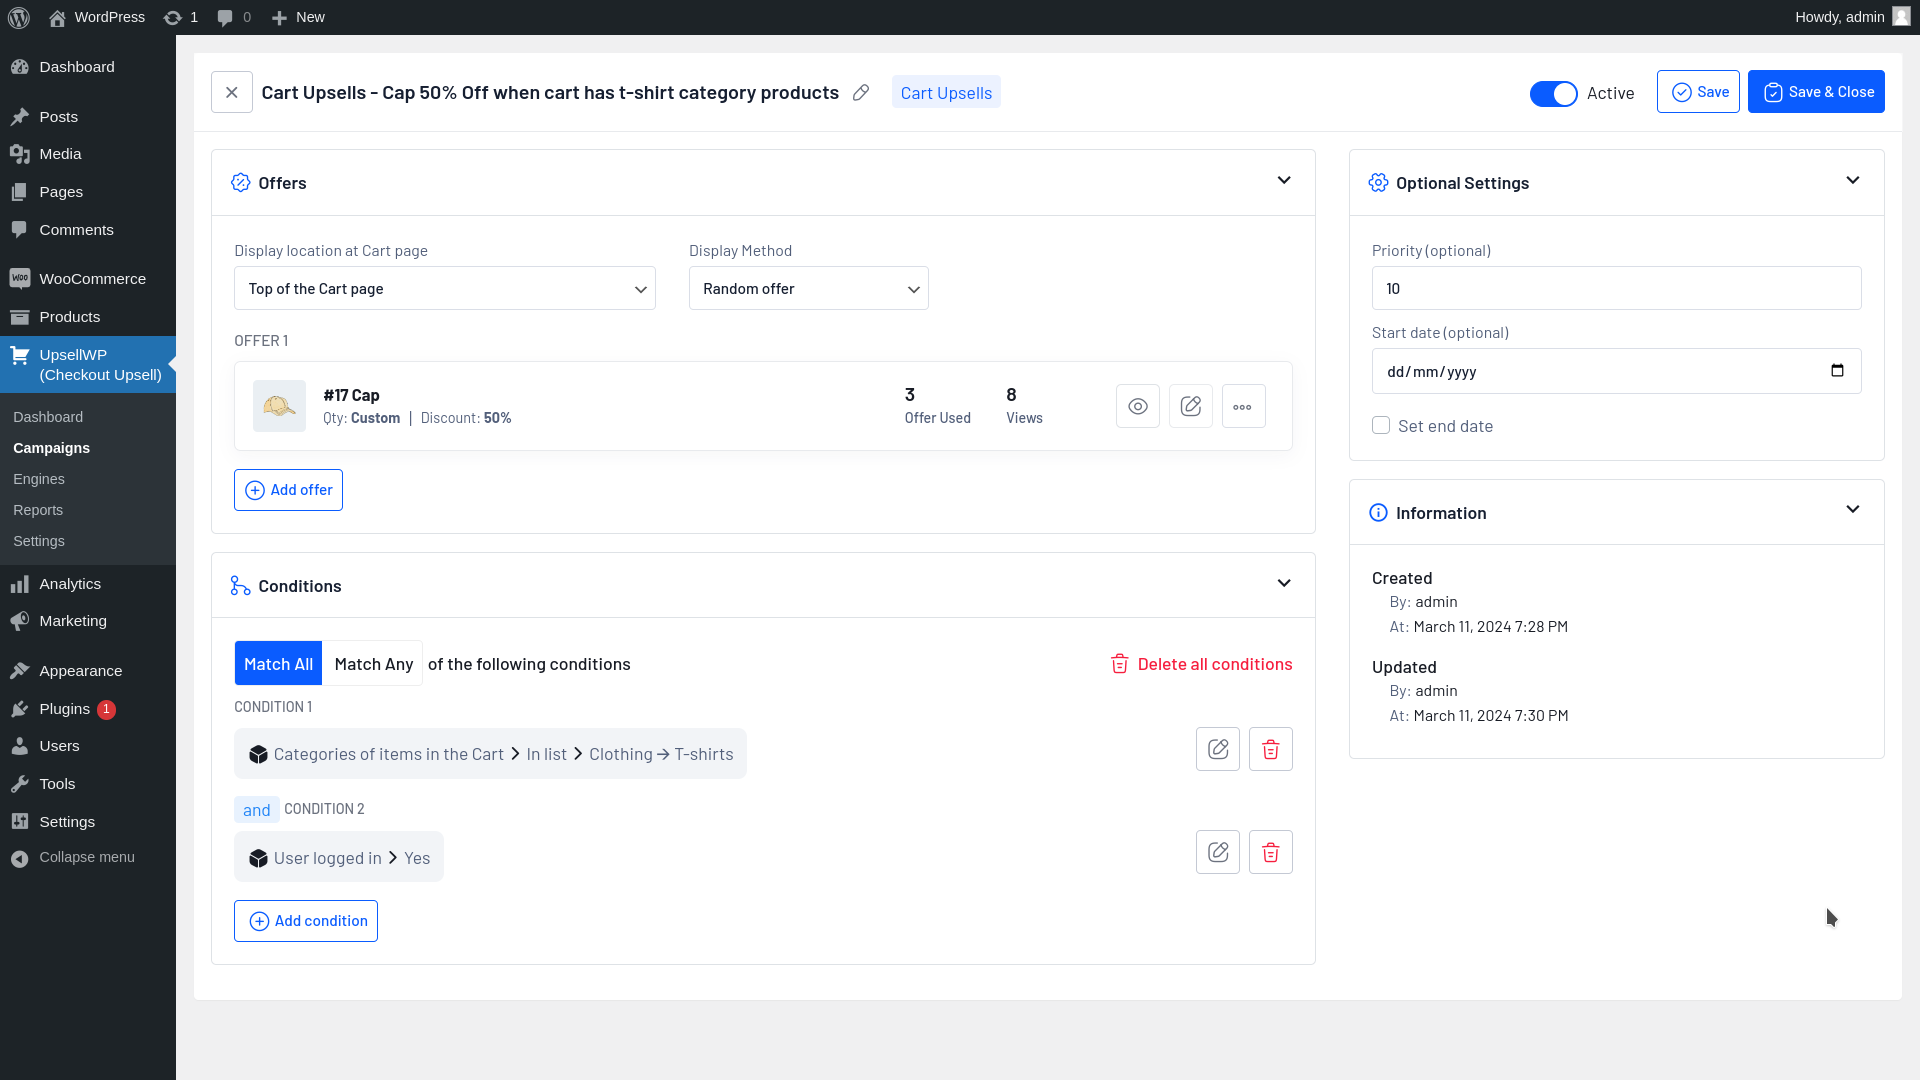Open the Display location dropdown
Image resolution: width=1920 pixels, height=1080 pixels.
[x=446, y=287]
